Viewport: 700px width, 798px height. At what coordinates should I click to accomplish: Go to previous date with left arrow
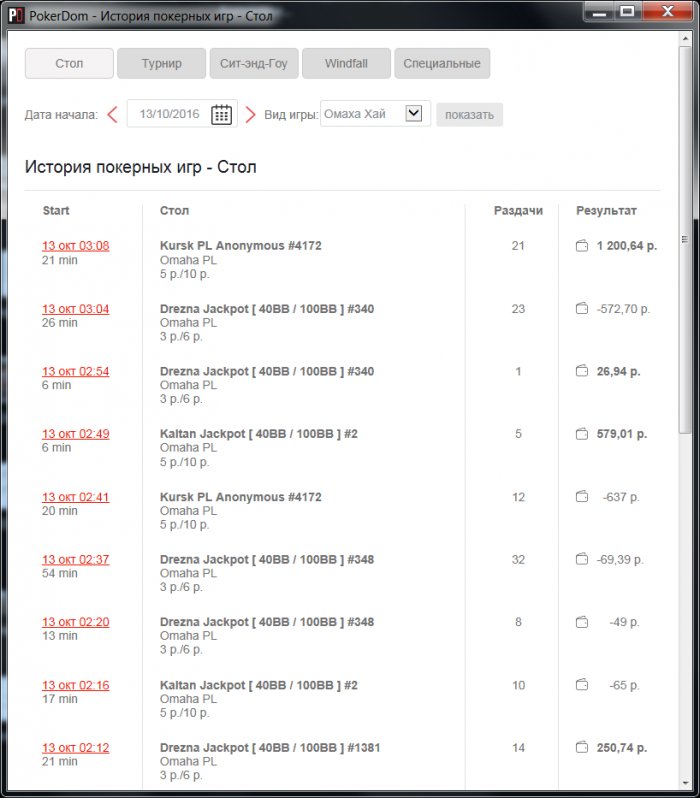(113, 115)
